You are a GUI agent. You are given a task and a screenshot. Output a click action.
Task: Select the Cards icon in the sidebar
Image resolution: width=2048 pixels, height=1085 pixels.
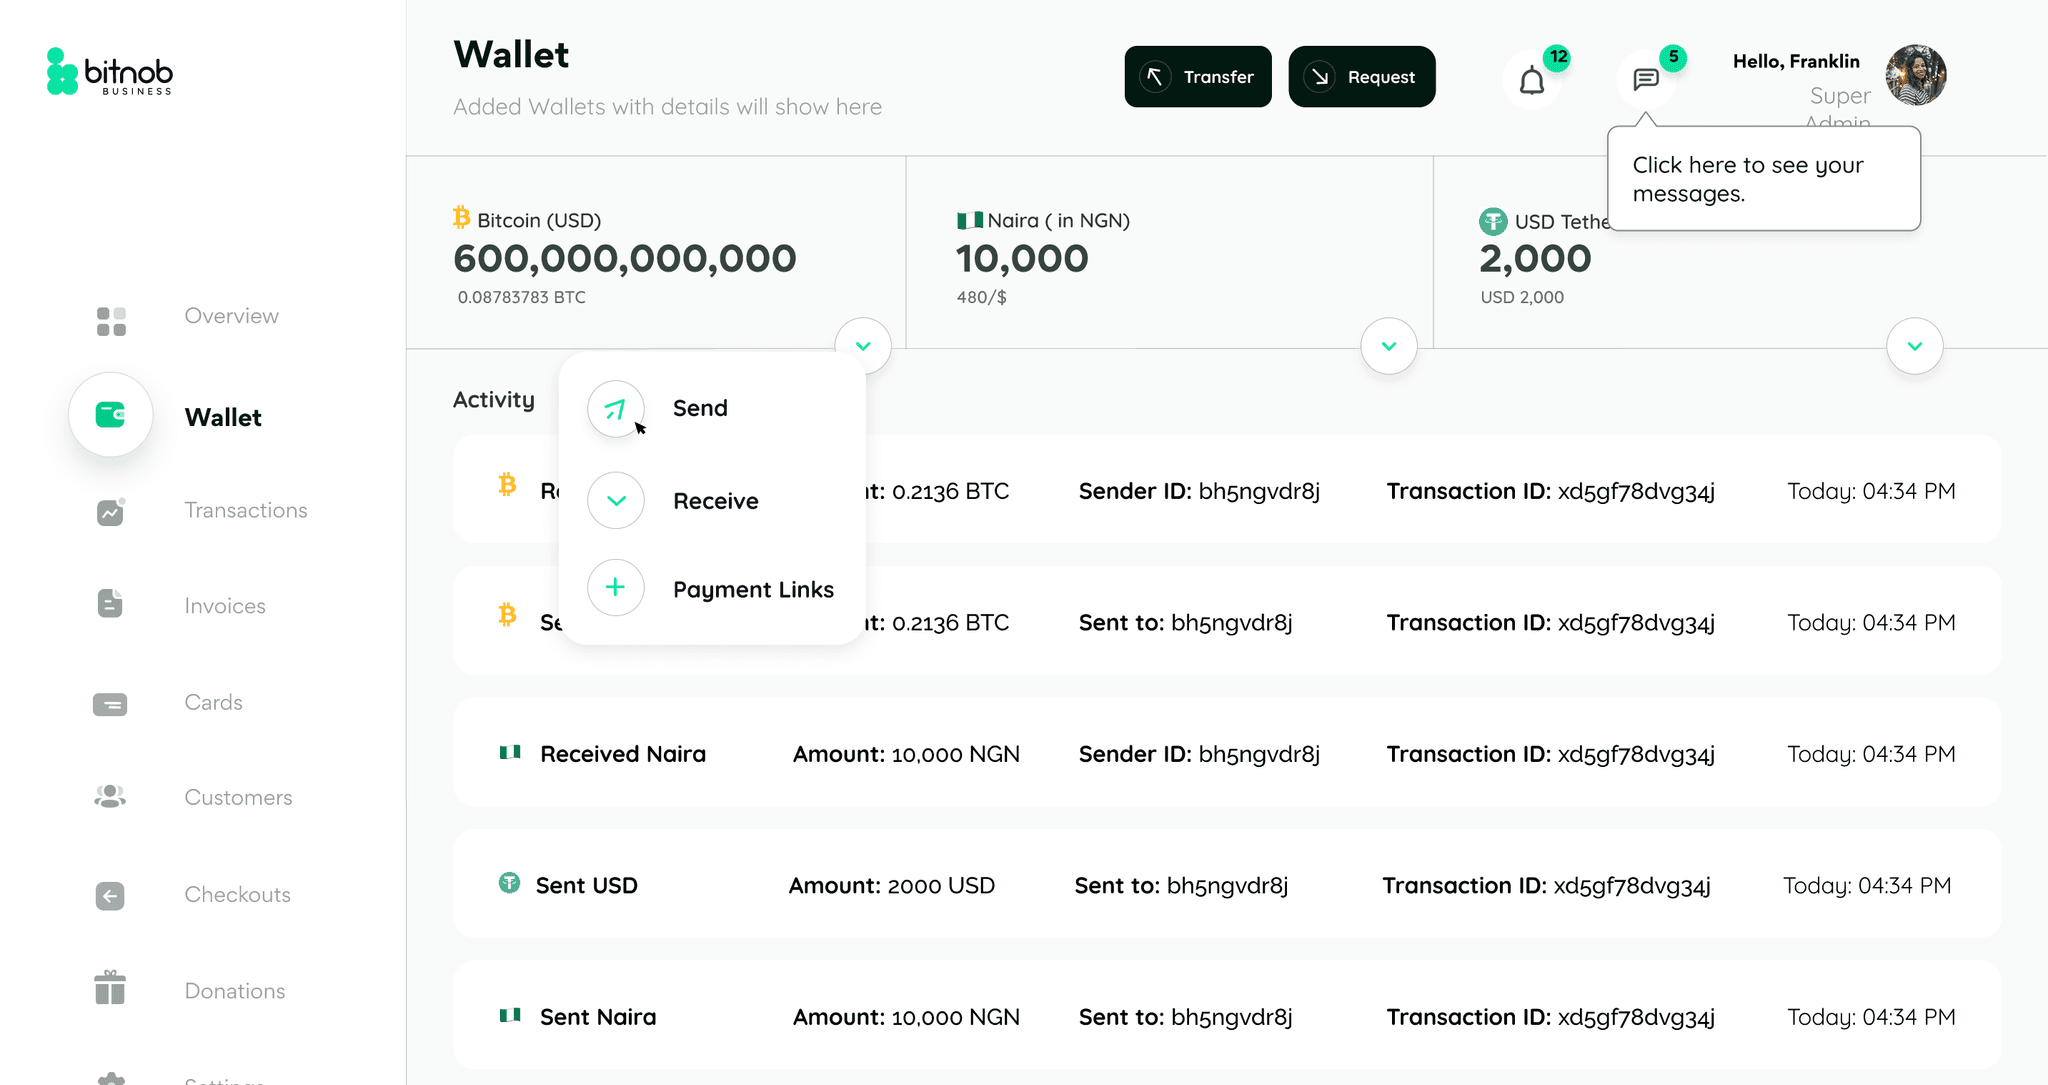click(x=110, y=704)
